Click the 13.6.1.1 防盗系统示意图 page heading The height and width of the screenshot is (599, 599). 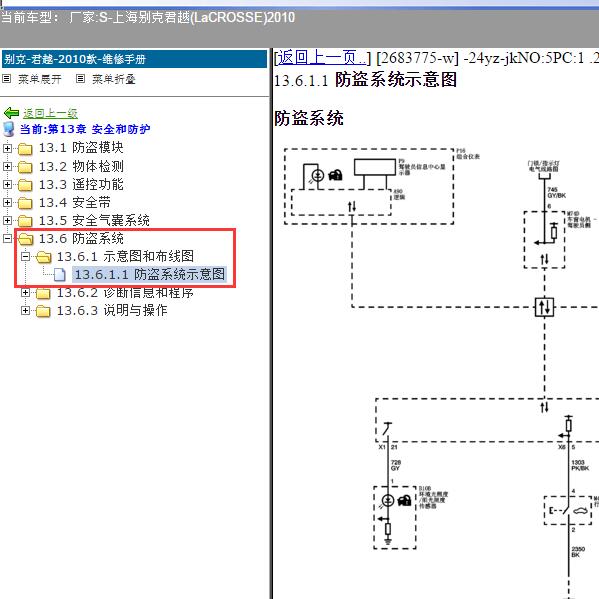pos(366,80)
